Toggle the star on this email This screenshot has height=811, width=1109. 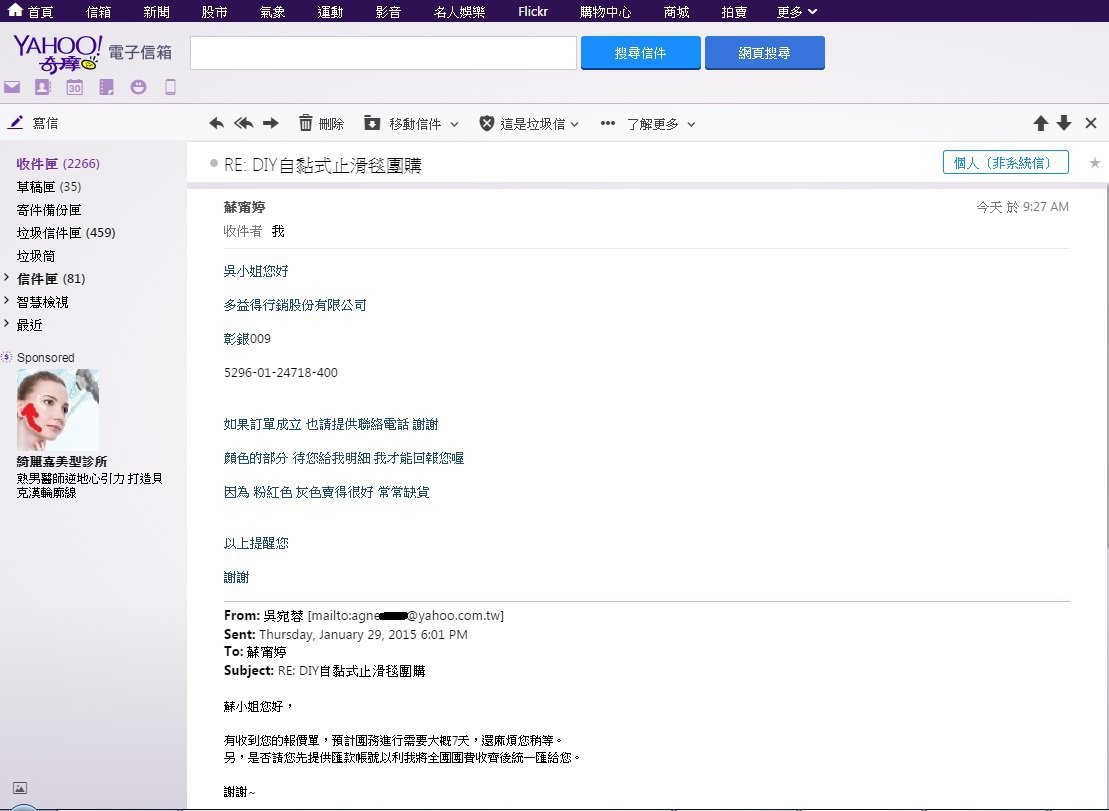pyautogui.click(x=1094, y=163)
